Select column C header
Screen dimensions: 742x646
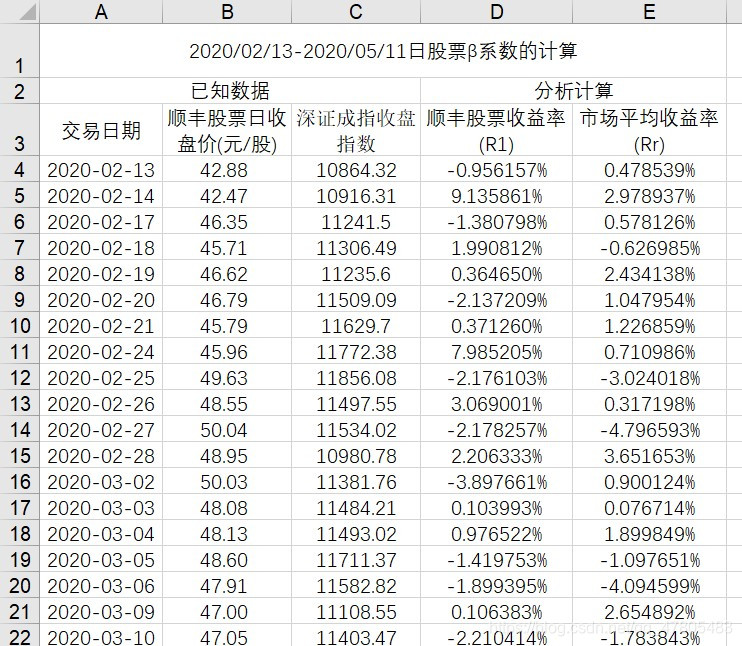tap(355, 11)
